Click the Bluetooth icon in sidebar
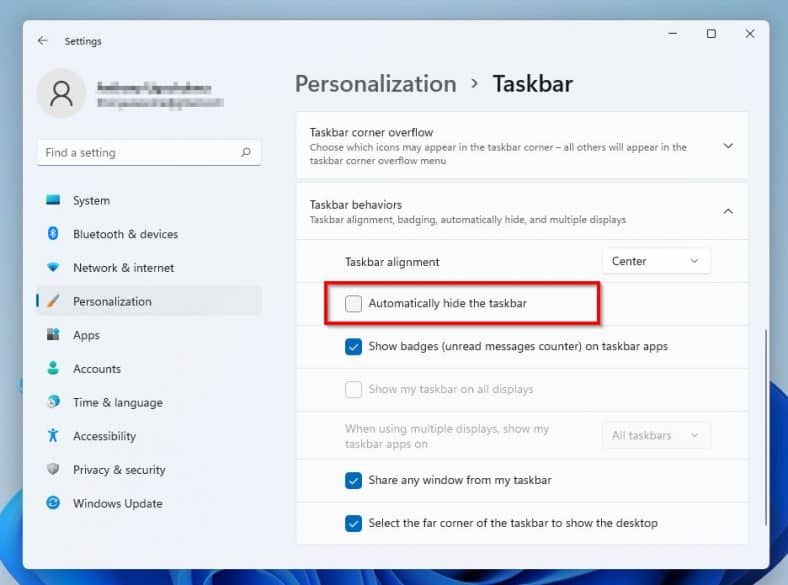Image resolution: width=788 pixels, height=585 pixels. (53, 233)
